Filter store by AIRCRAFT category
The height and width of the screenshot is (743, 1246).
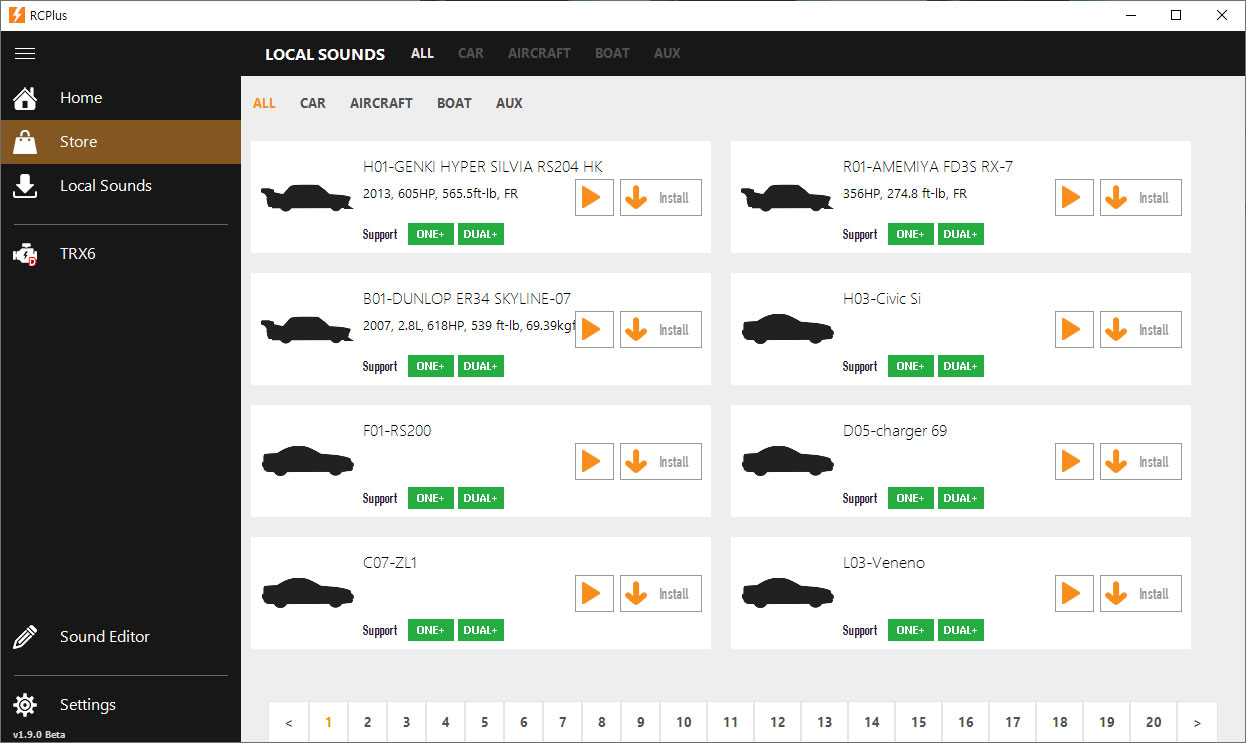tap(381, 103)
